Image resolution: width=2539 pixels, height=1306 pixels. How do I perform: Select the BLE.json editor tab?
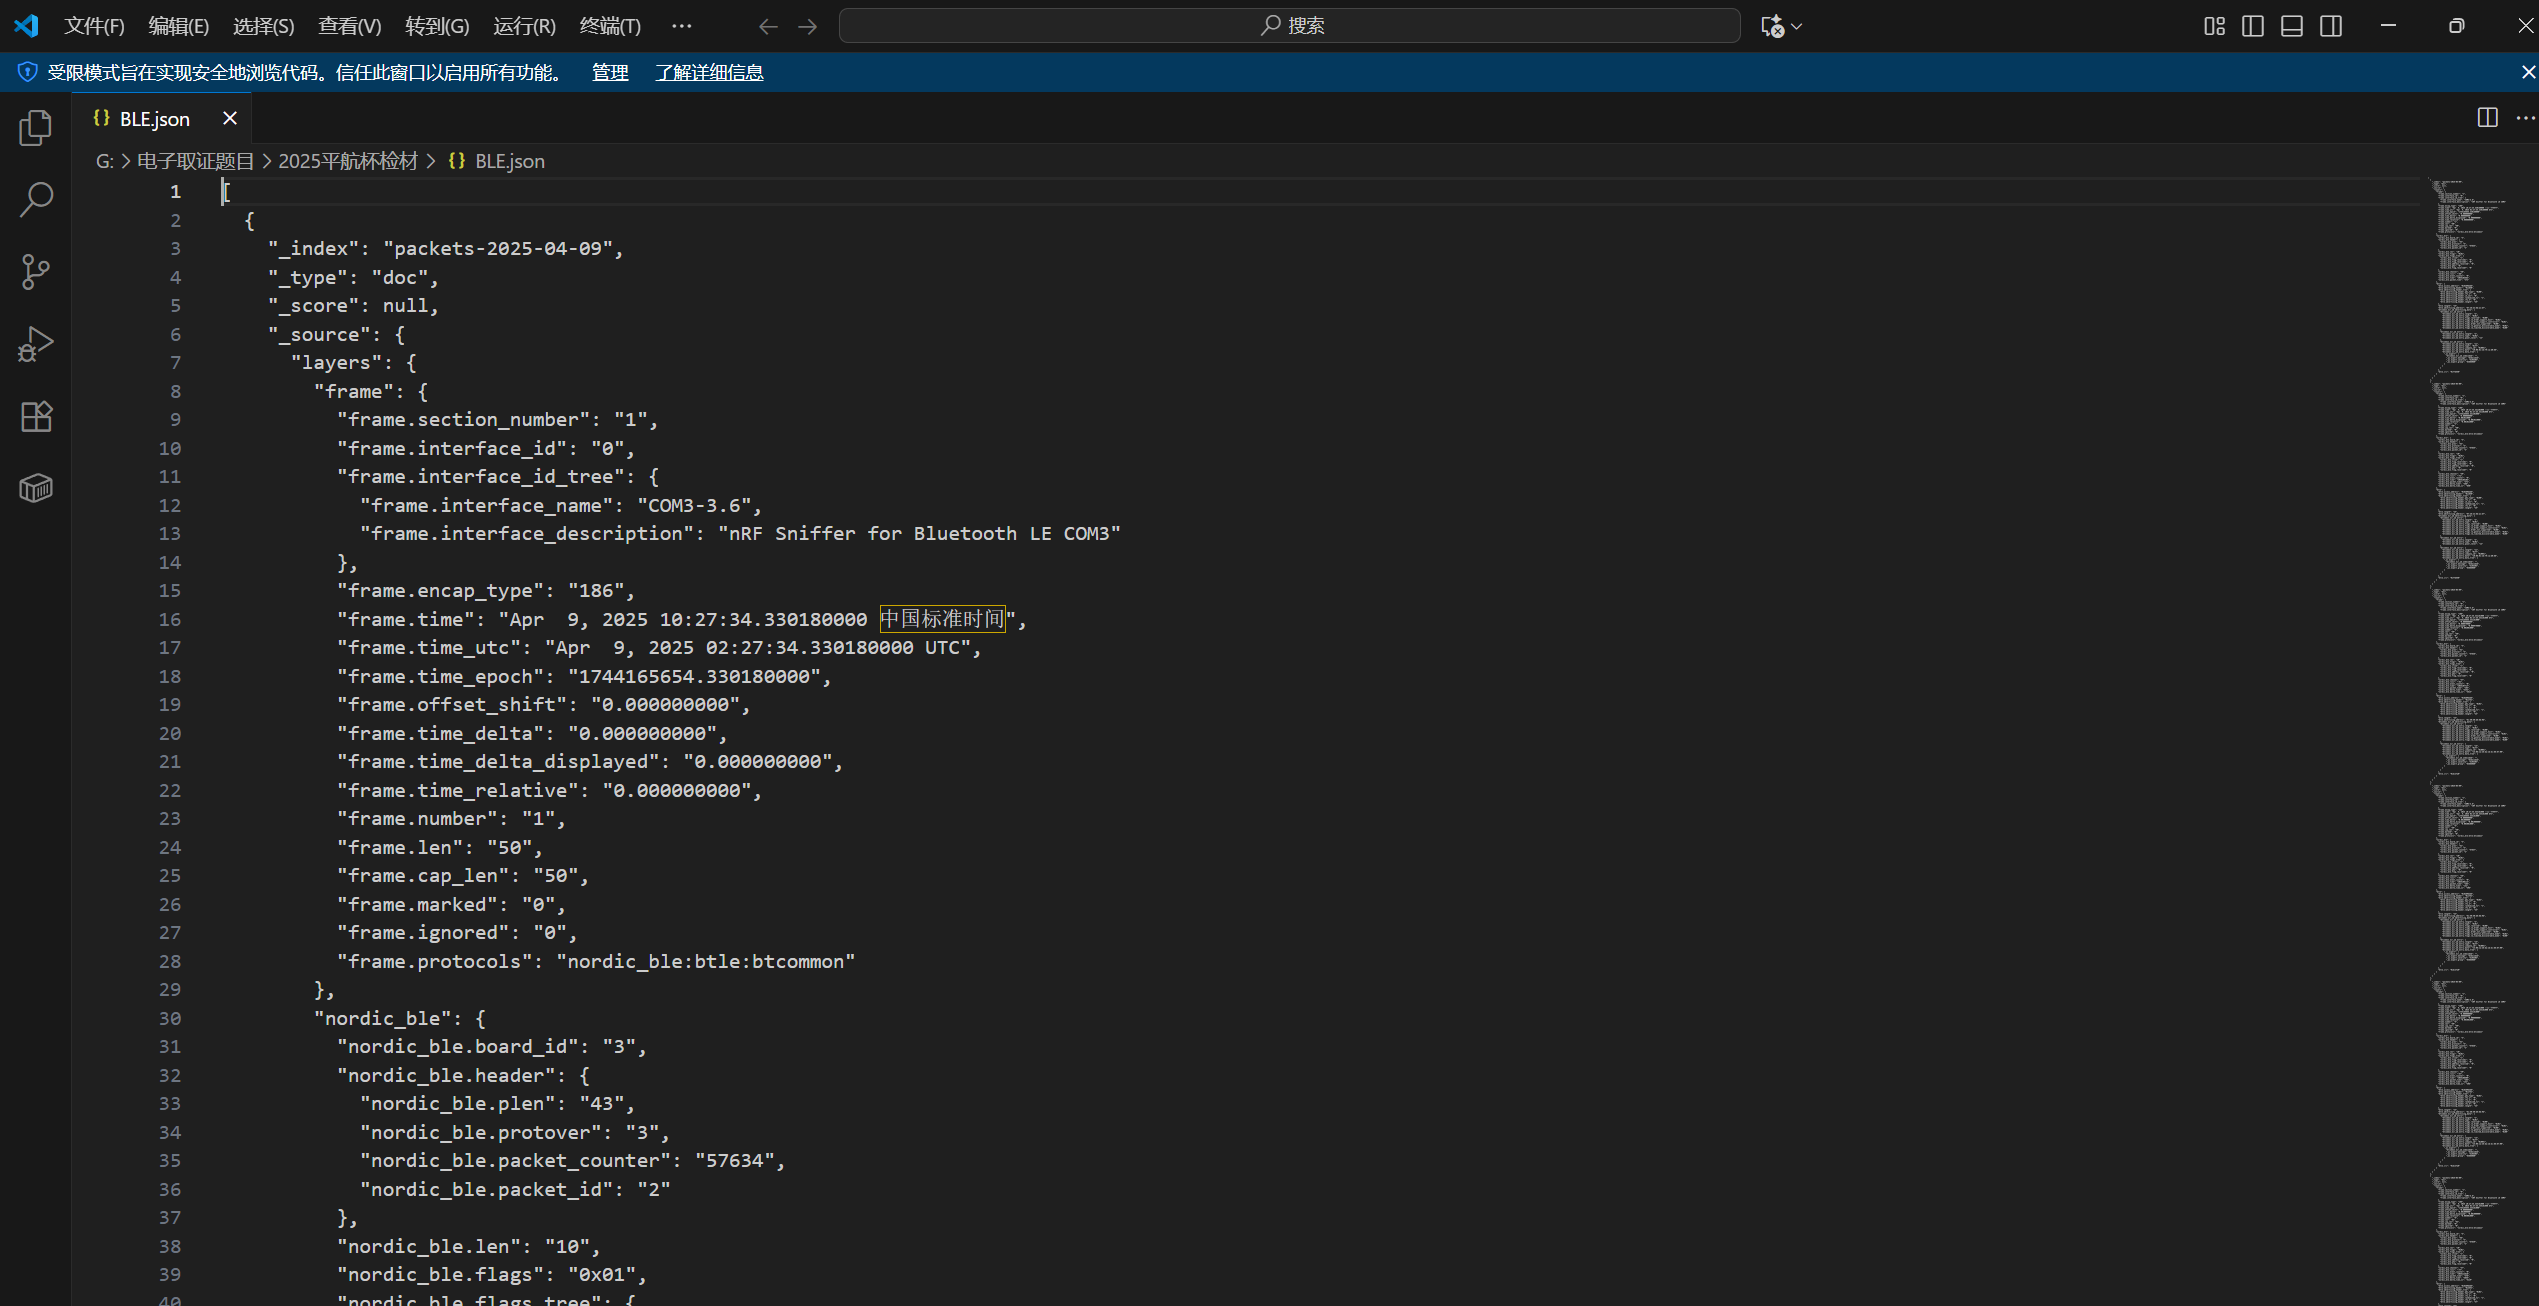[154, 119]
